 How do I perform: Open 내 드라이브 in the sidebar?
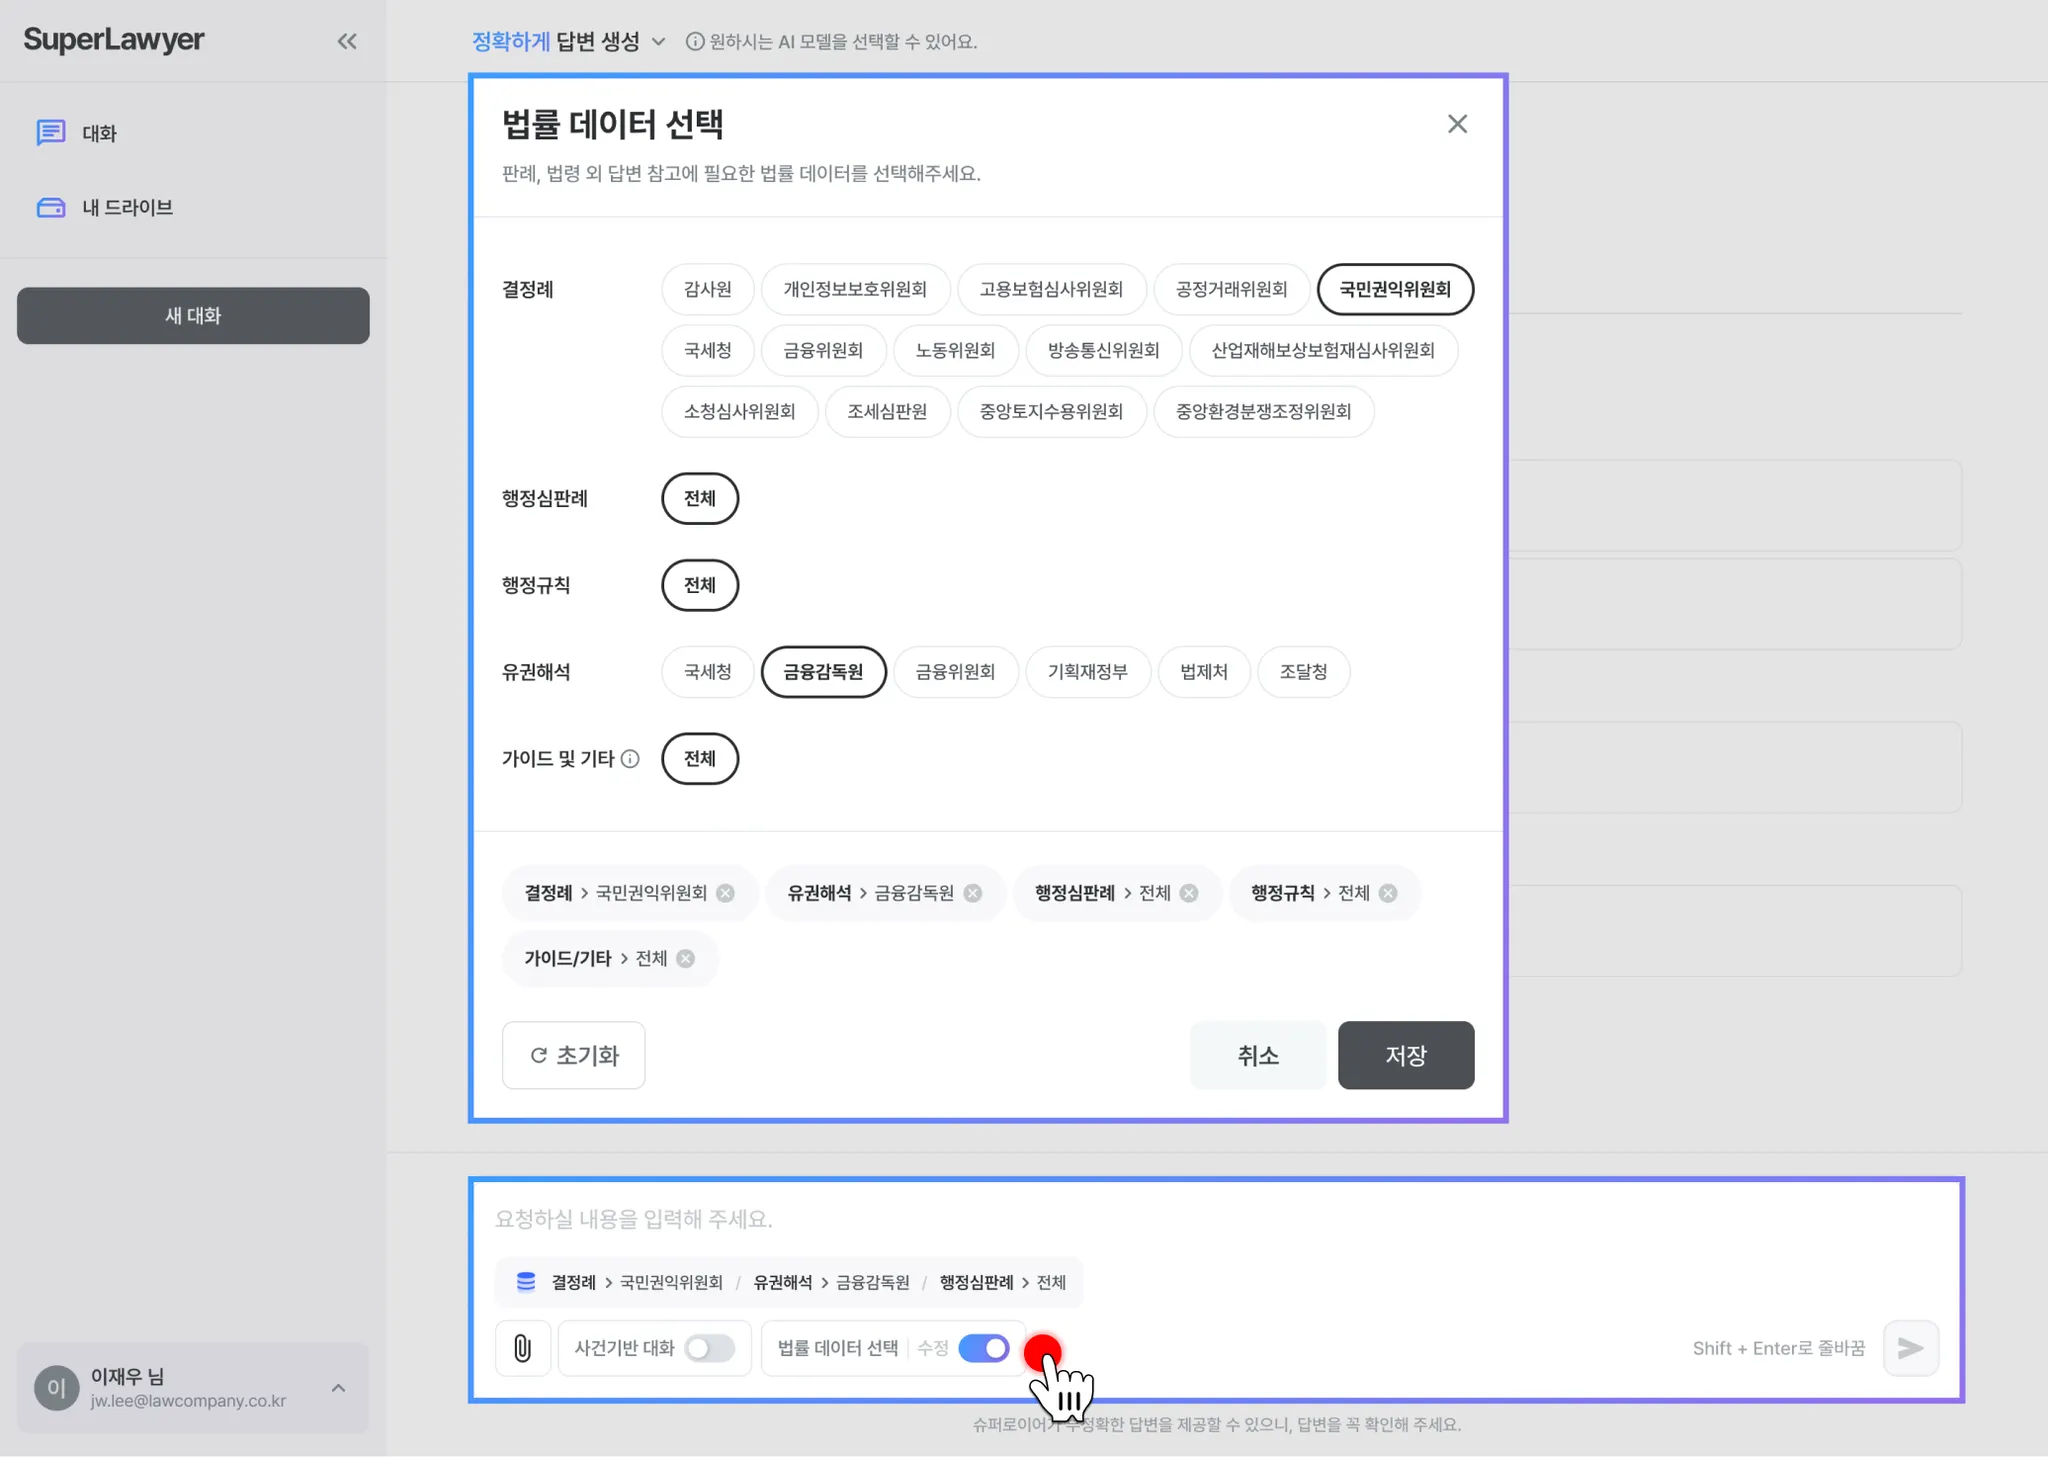pyautogui.click(x=126, y=207)
